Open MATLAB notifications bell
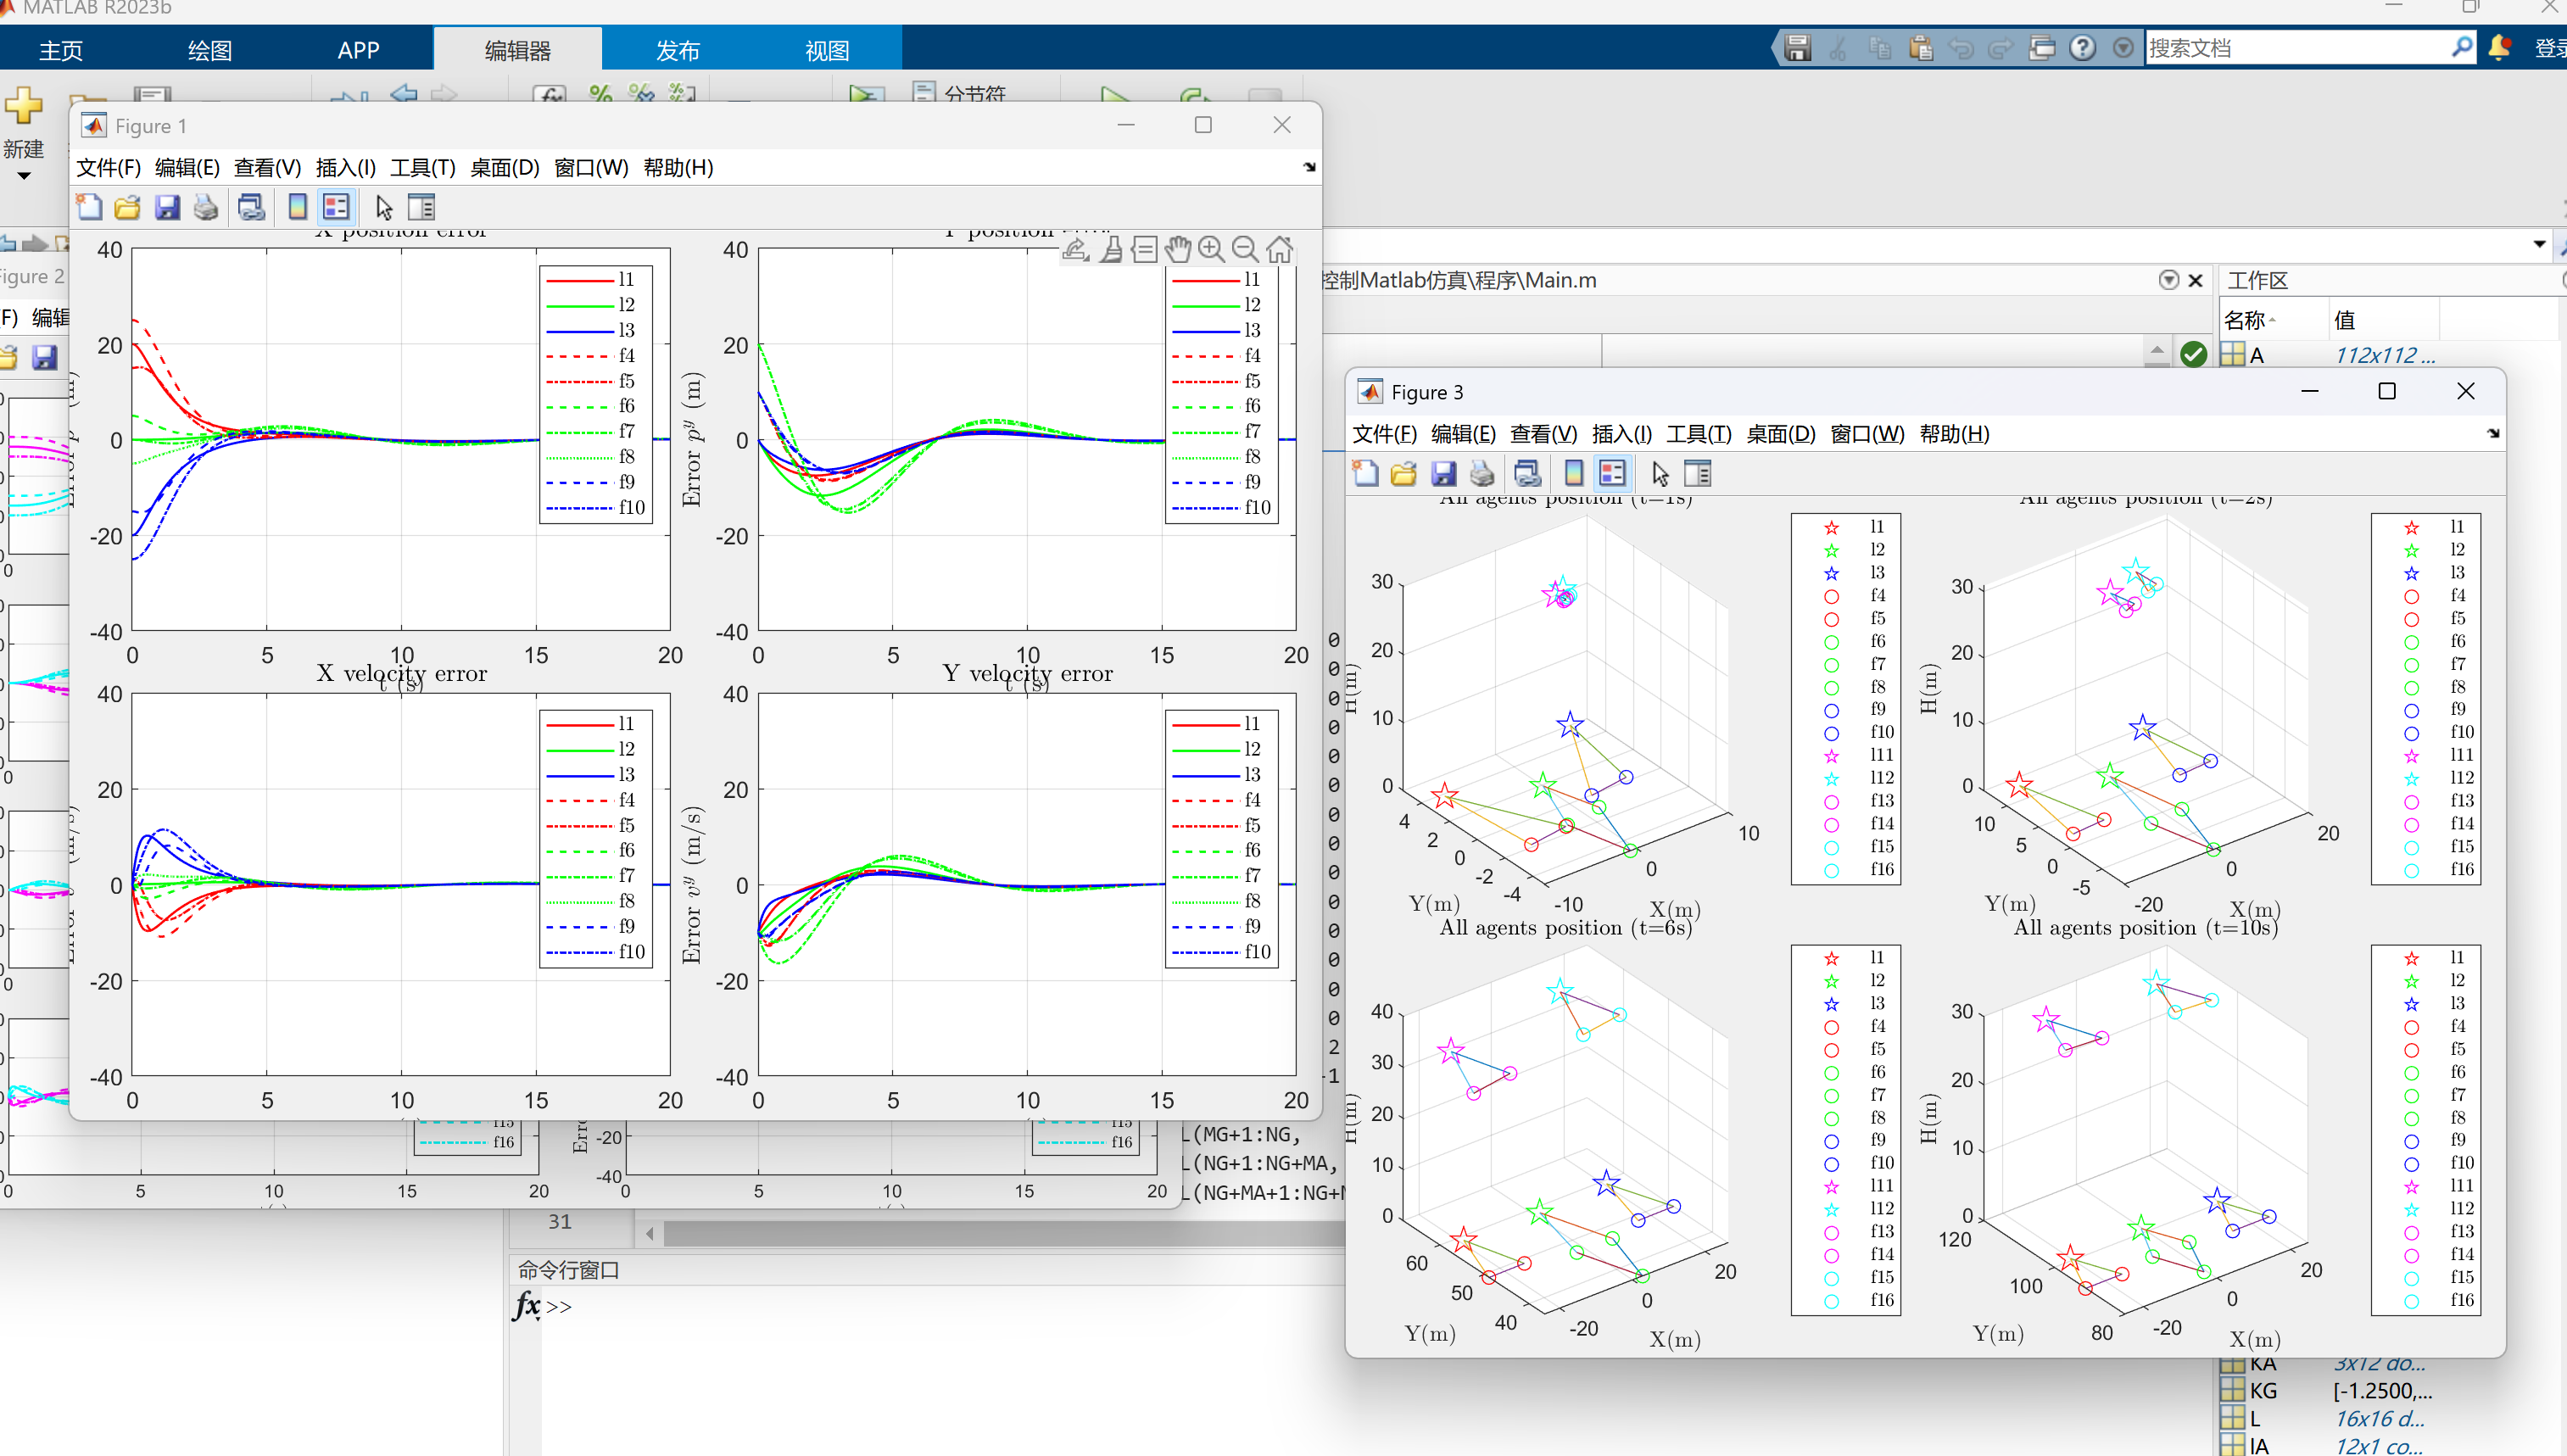 tap(2499, 47)
